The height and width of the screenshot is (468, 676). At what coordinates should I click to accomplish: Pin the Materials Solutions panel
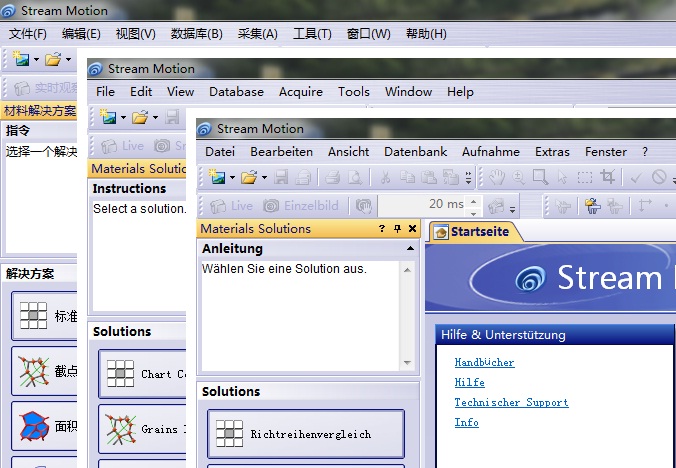(x=397, y=229)
